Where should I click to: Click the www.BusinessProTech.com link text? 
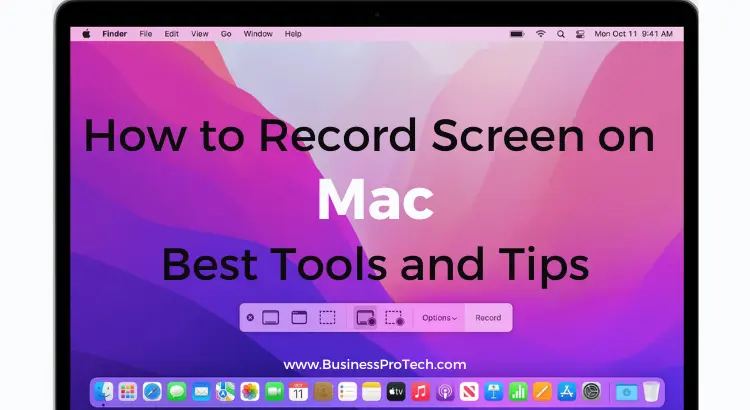[x=375, y=365]
